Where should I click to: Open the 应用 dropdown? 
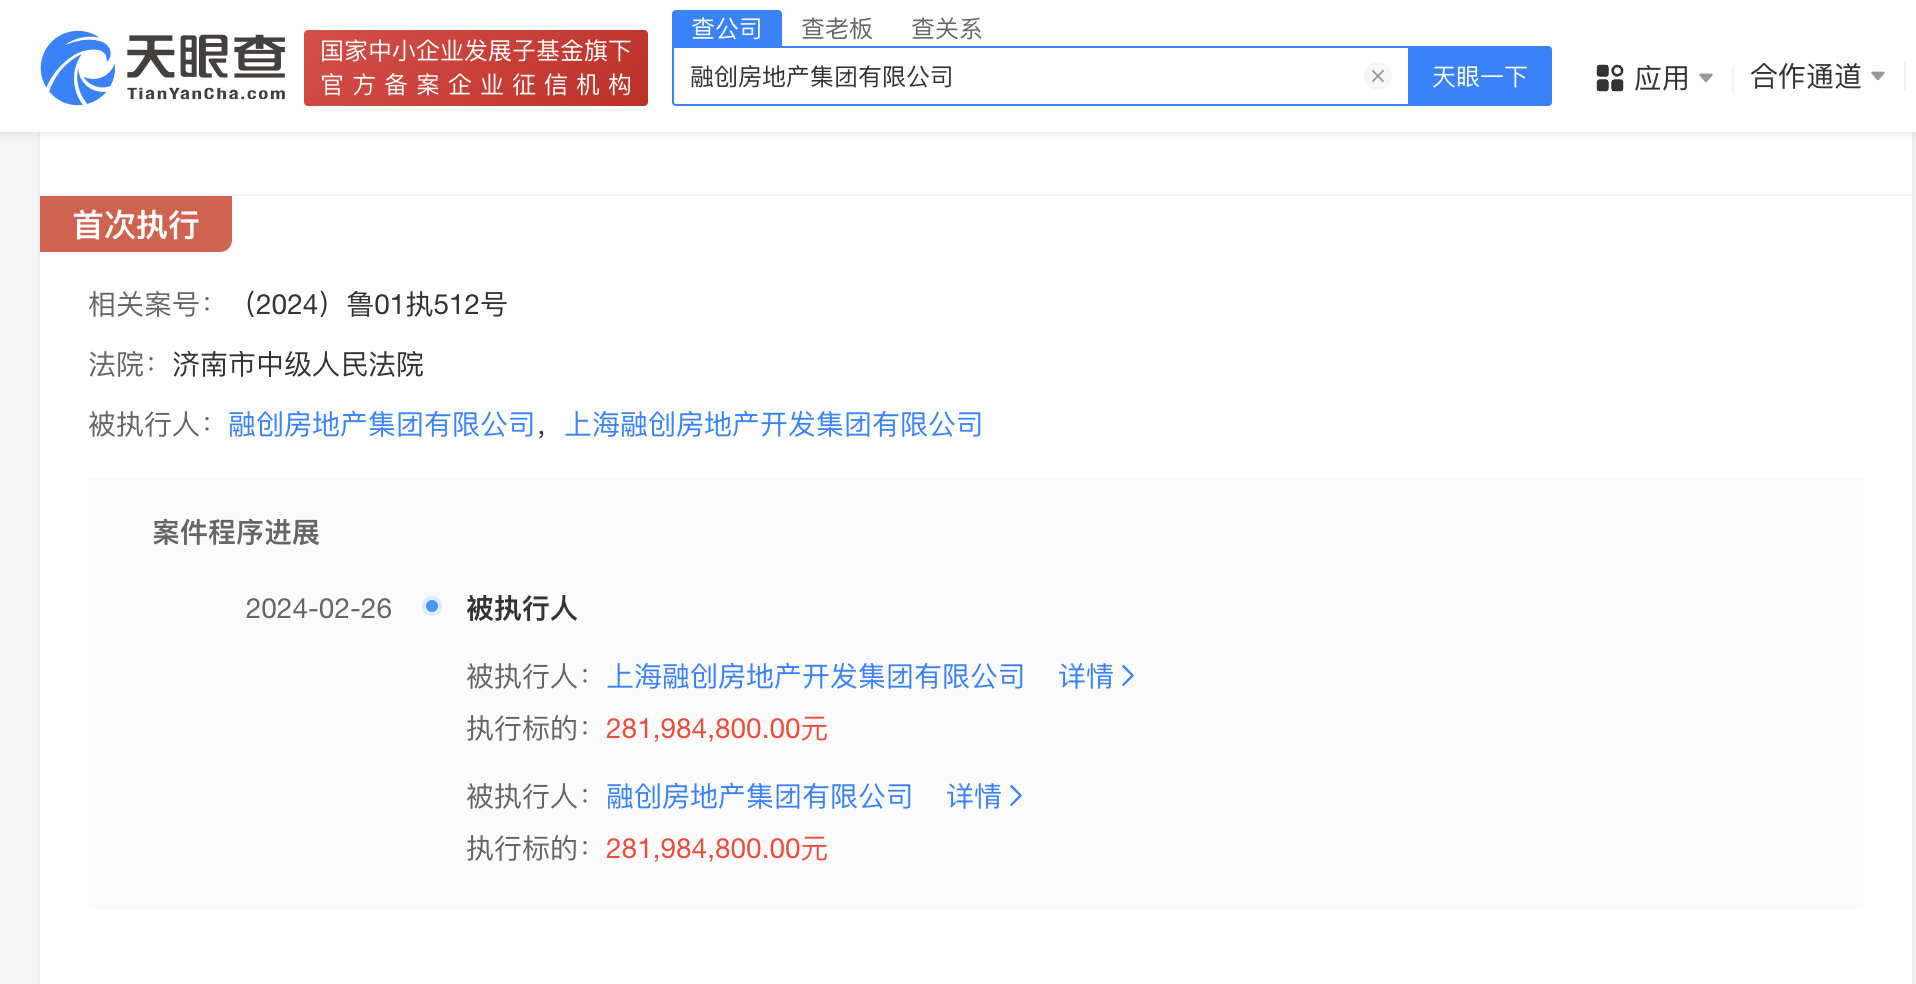tap(1663, 76)
